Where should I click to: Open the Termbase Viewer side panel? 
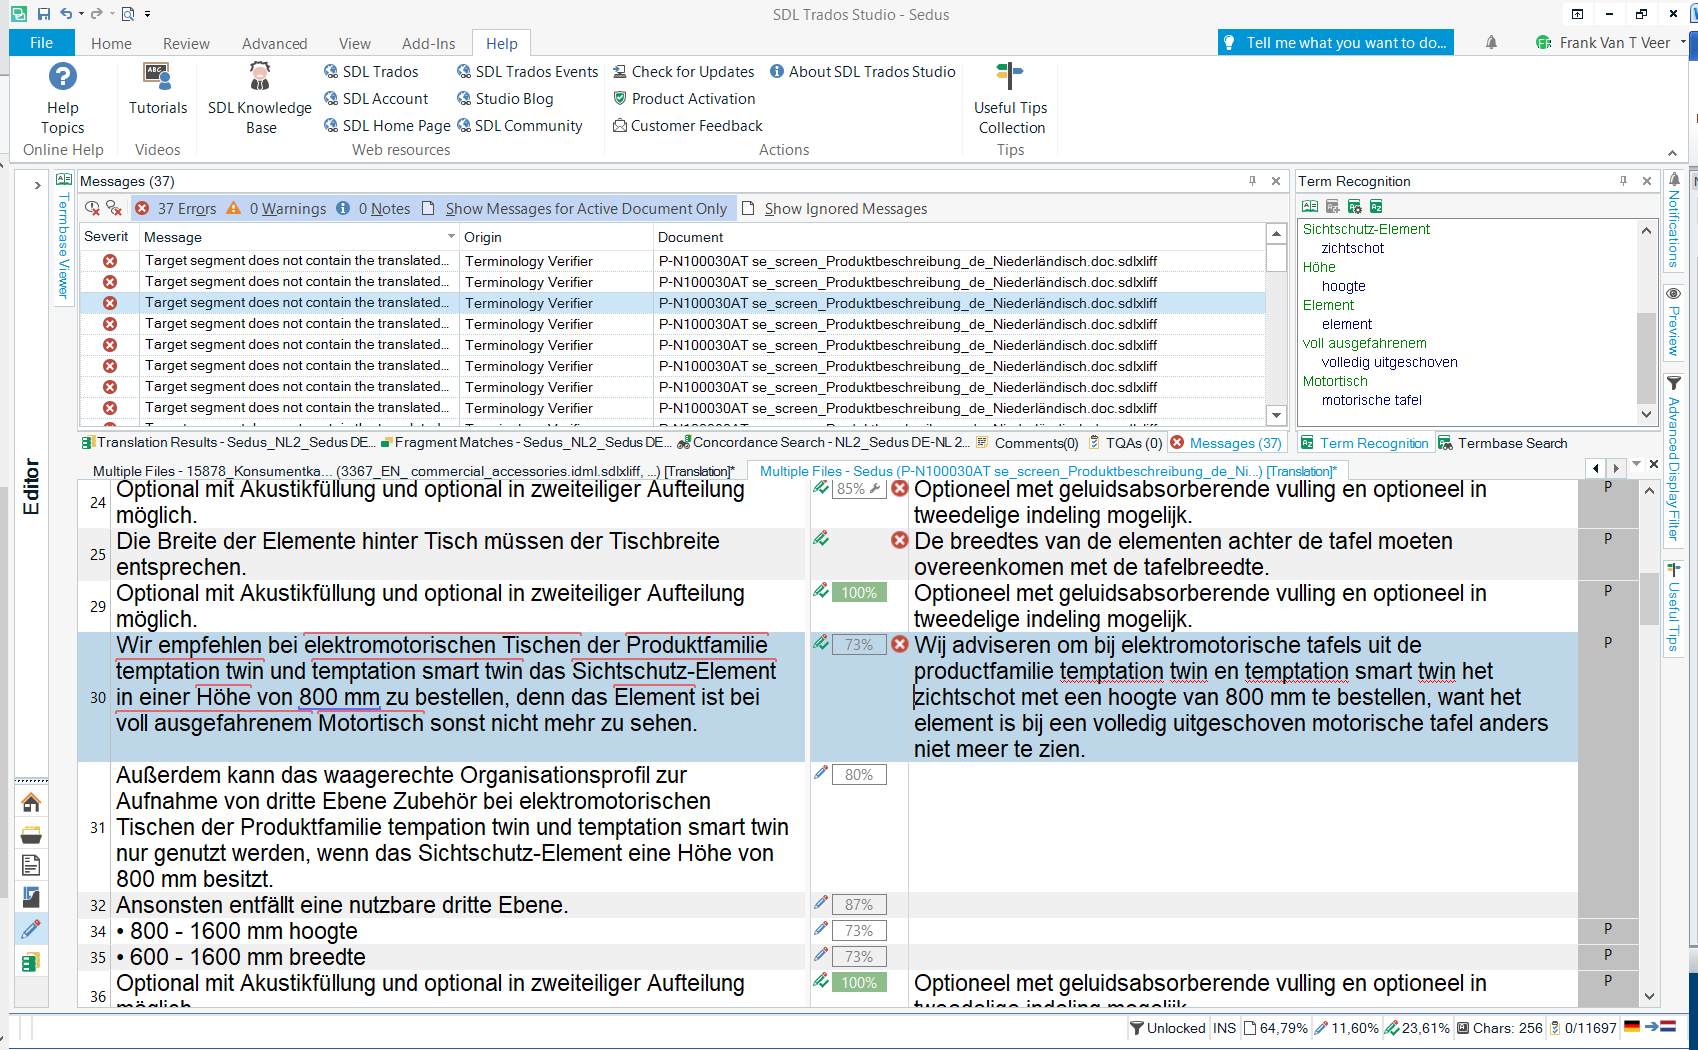point(62,237)
